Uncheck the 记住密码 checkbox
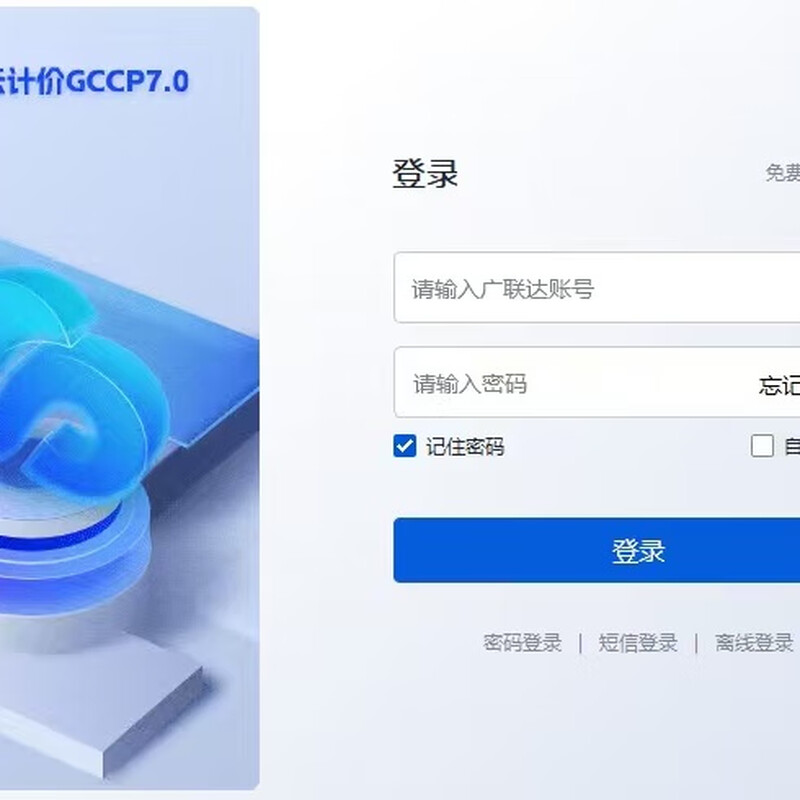This screenshot has width=800, height=800. click(405, 446)
